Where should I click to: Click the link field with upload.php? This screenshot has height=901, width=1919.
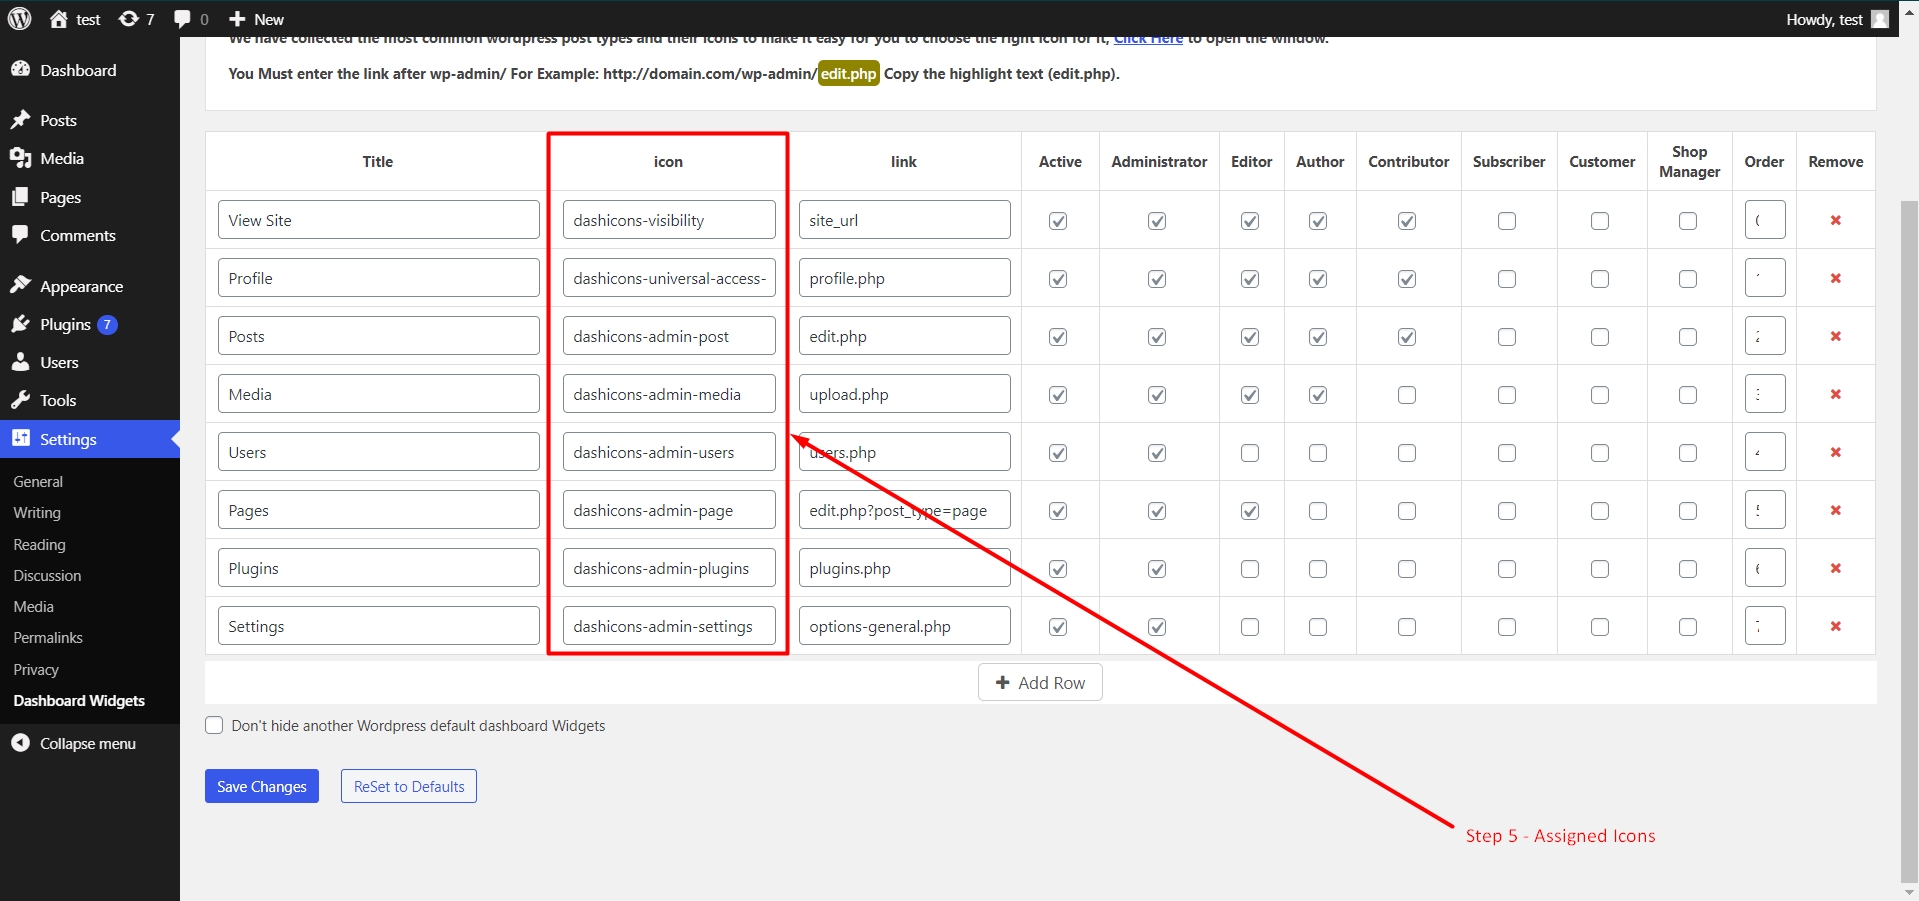(905, 394)
